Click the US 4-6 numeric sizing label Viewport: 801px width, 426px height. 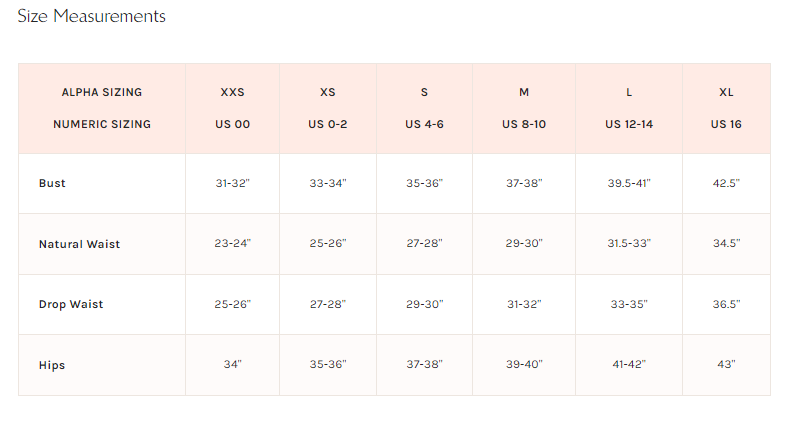click(425, 124)
